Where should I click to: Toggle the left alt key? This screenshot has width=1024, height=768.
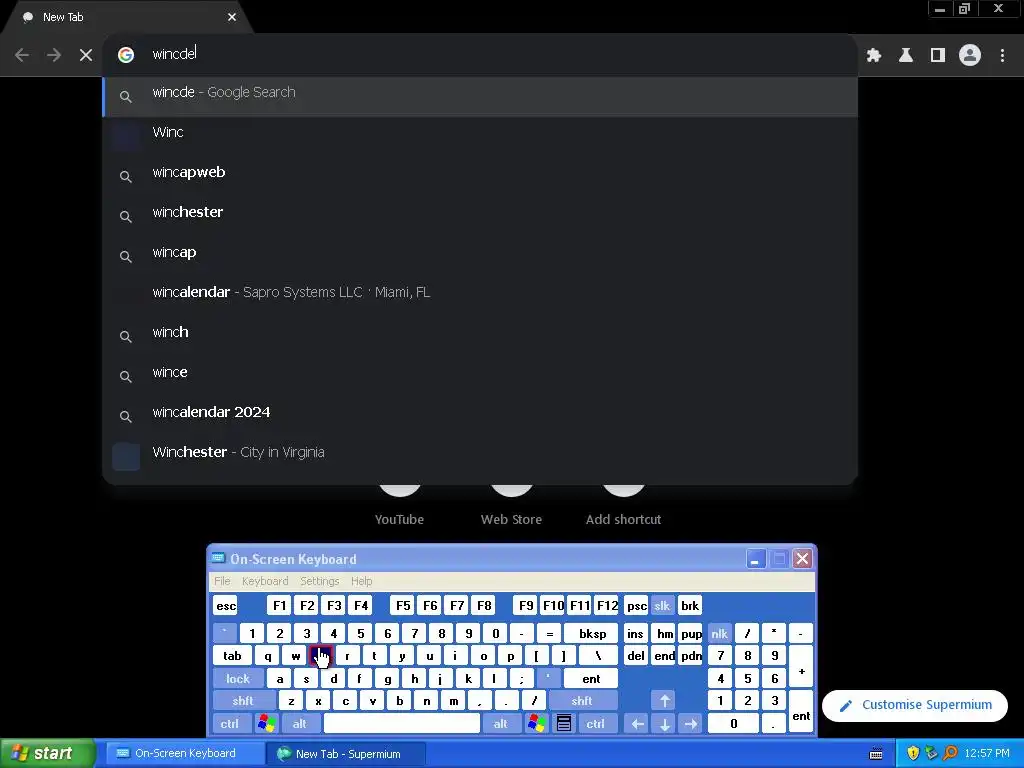pos(300,724)
